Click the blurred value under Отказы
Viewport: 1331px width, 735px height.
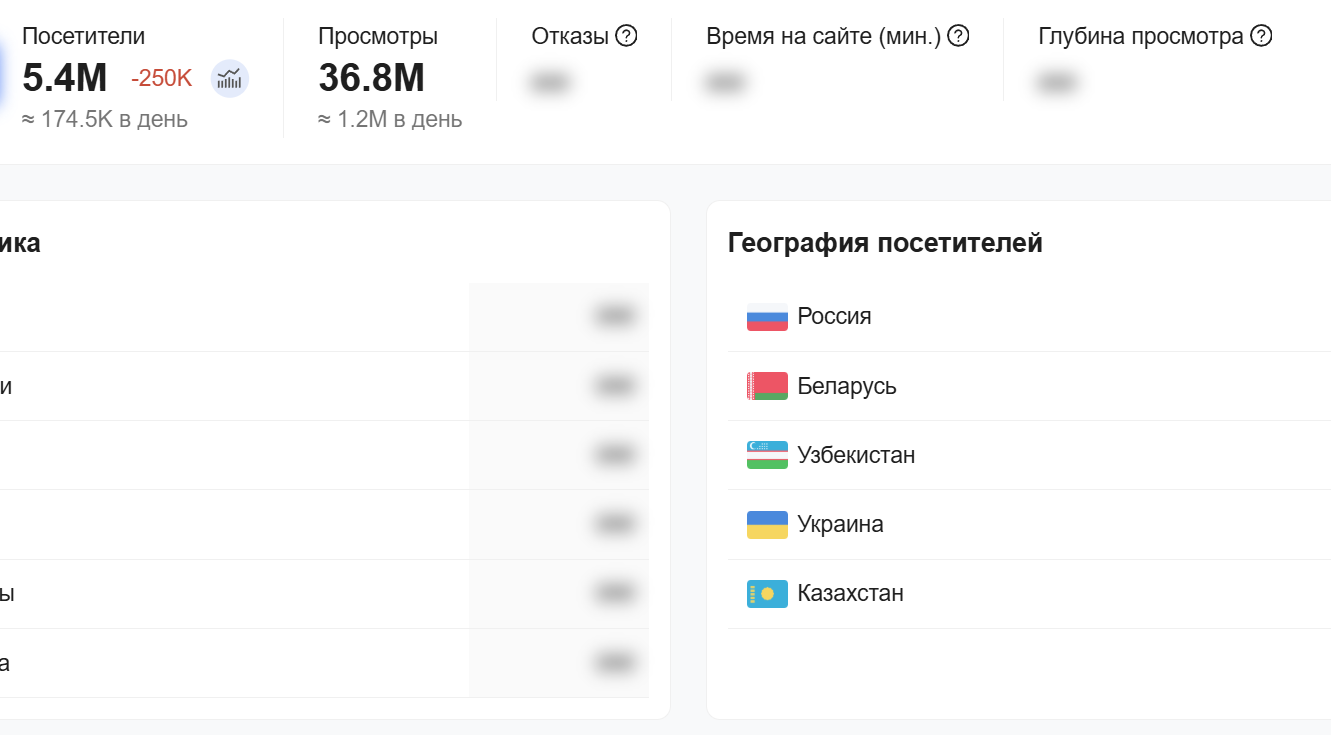tap(549, 83)
